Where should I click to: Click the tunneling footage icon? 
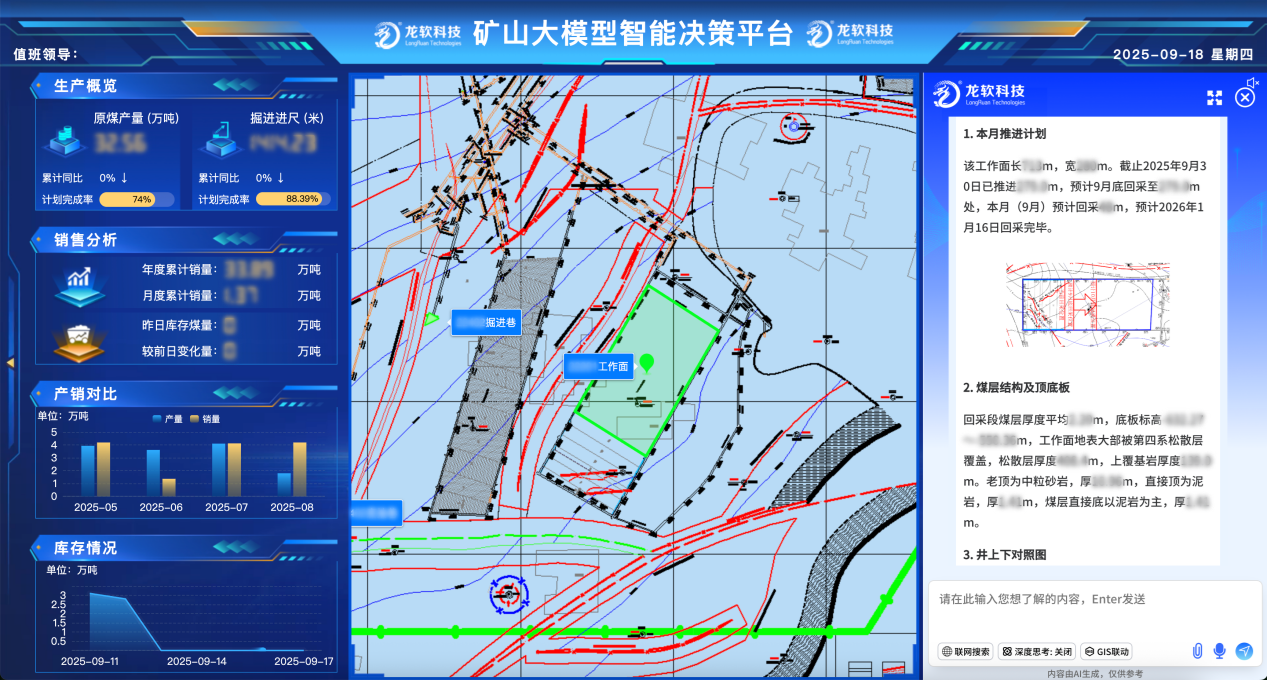click(x=218, y=142)
